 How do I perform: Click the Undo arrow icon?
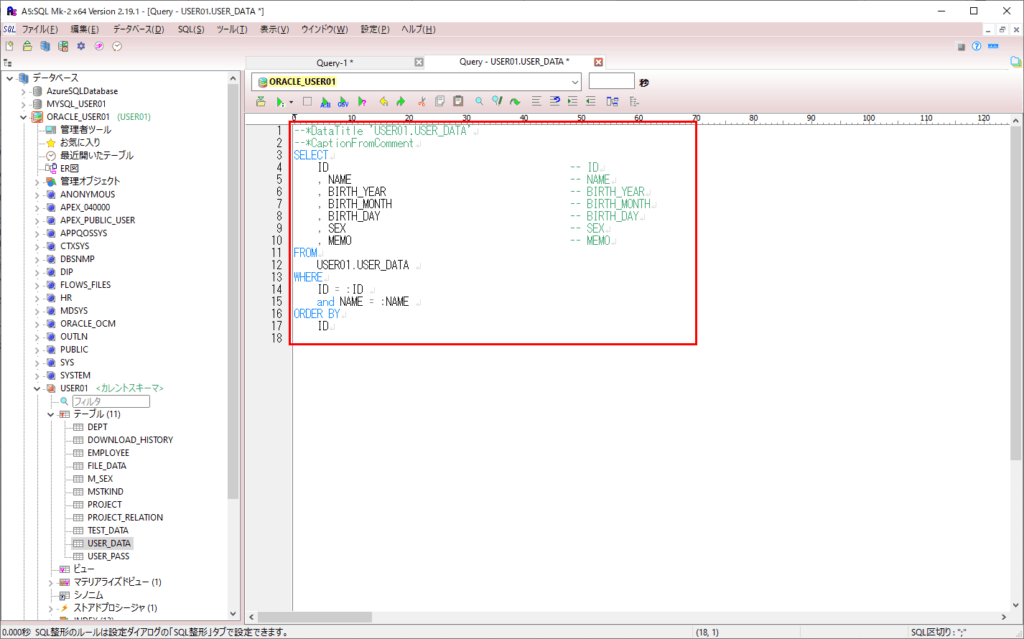pos(383,101)
